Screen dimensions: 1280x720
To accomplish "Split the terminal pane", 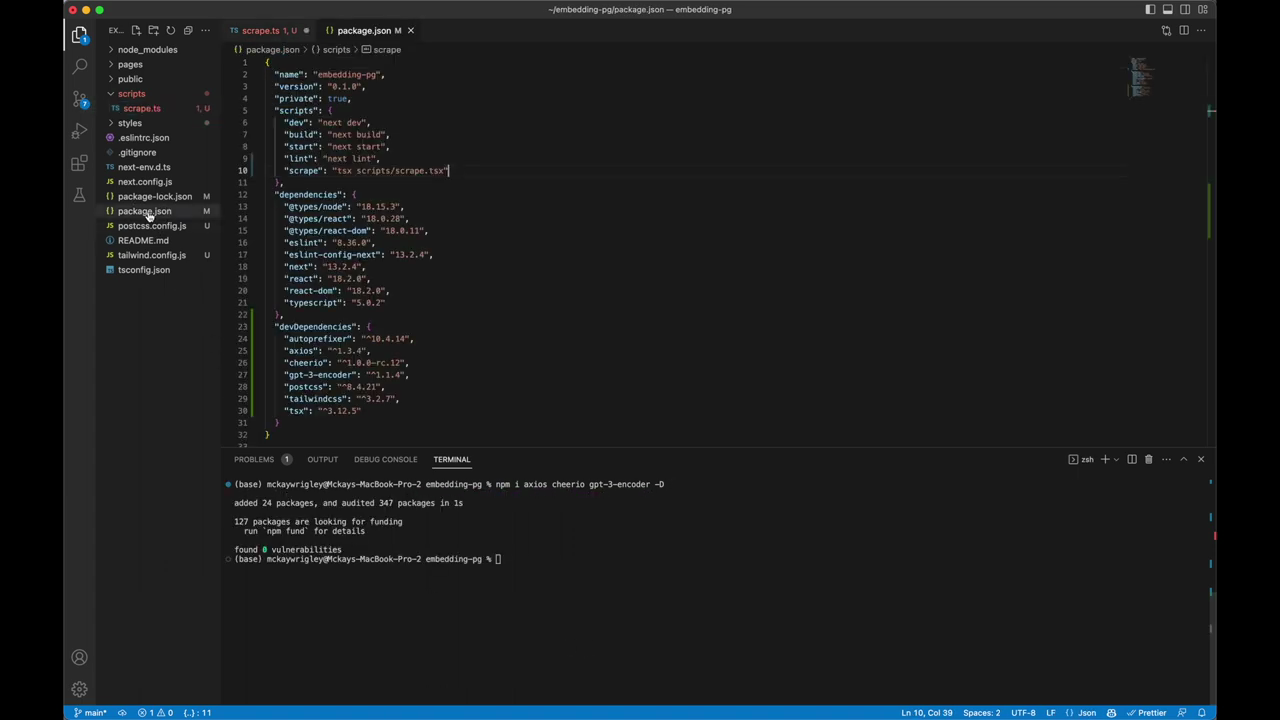I will pos(1132,459).
